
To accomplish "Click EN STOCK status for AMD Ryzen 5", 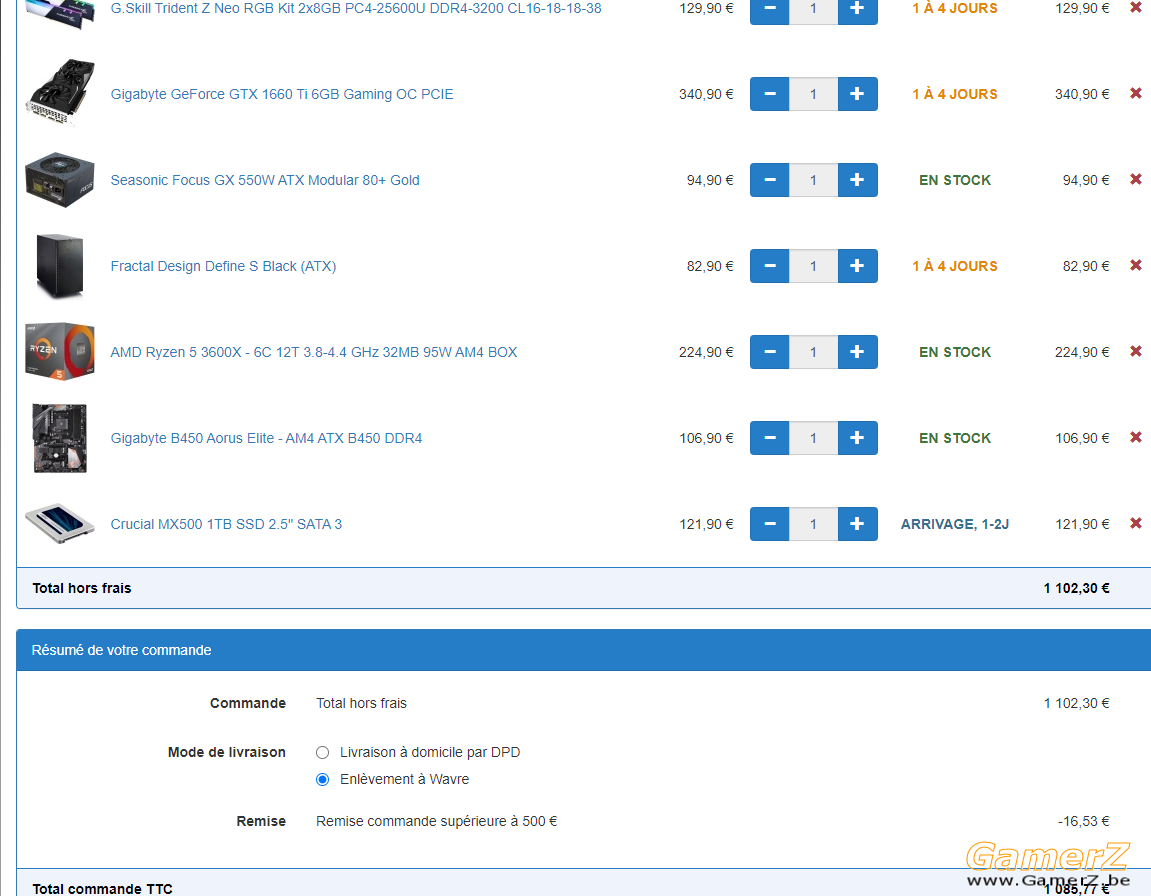I will [x=955, y=352].
